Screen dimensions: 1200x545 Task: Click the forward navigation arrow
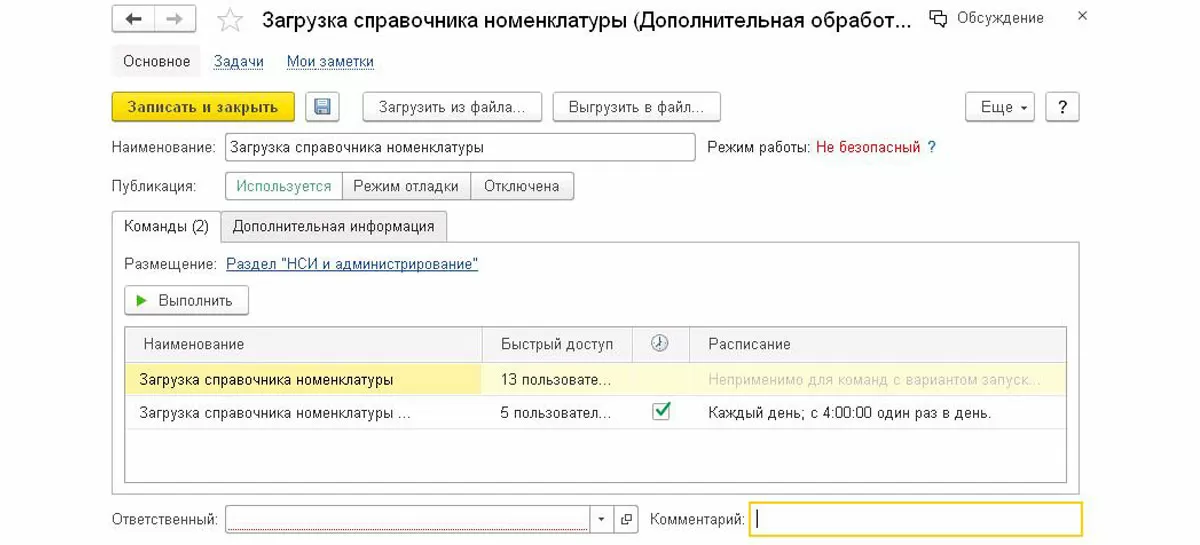[x=174, y=19]
